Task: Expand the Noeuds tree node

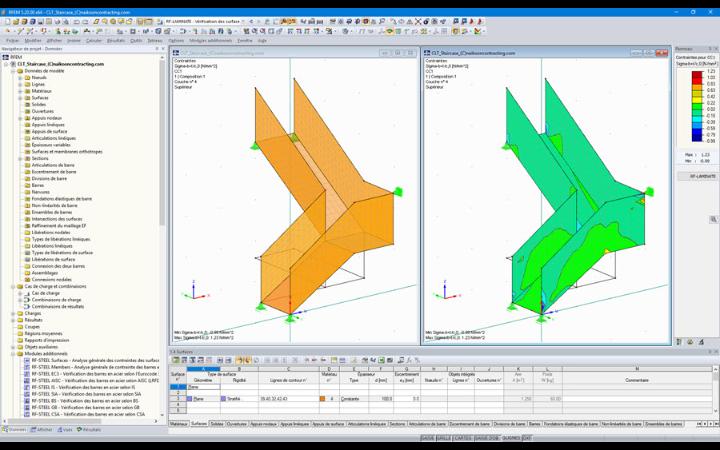Action: point(20,78)
